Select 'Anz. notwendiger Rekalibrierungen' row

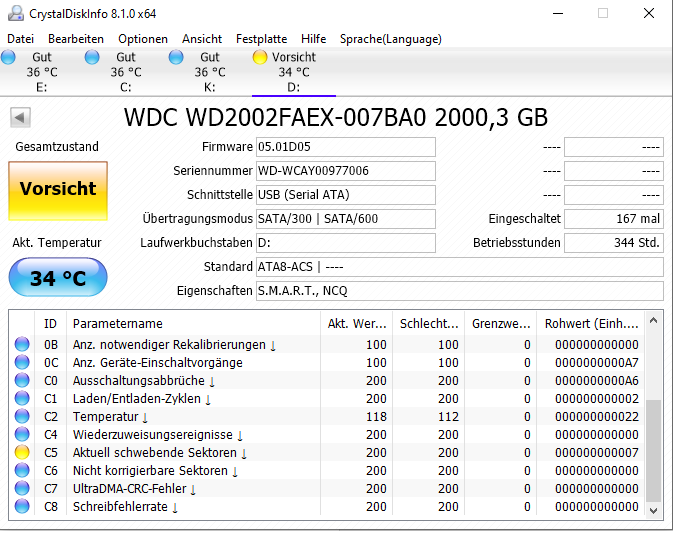tap(327, 344)
